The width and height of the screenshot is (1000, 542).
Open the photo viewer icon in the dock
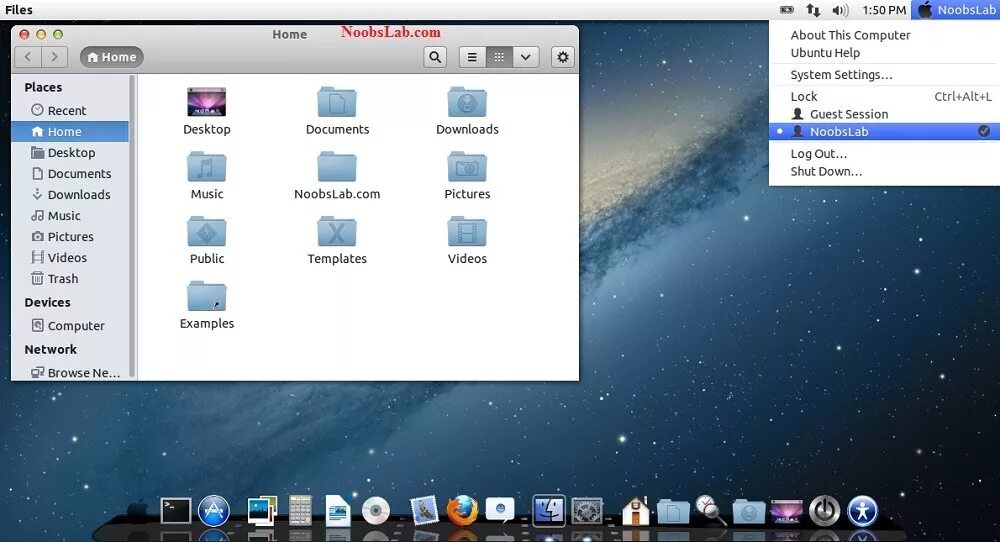262,511
